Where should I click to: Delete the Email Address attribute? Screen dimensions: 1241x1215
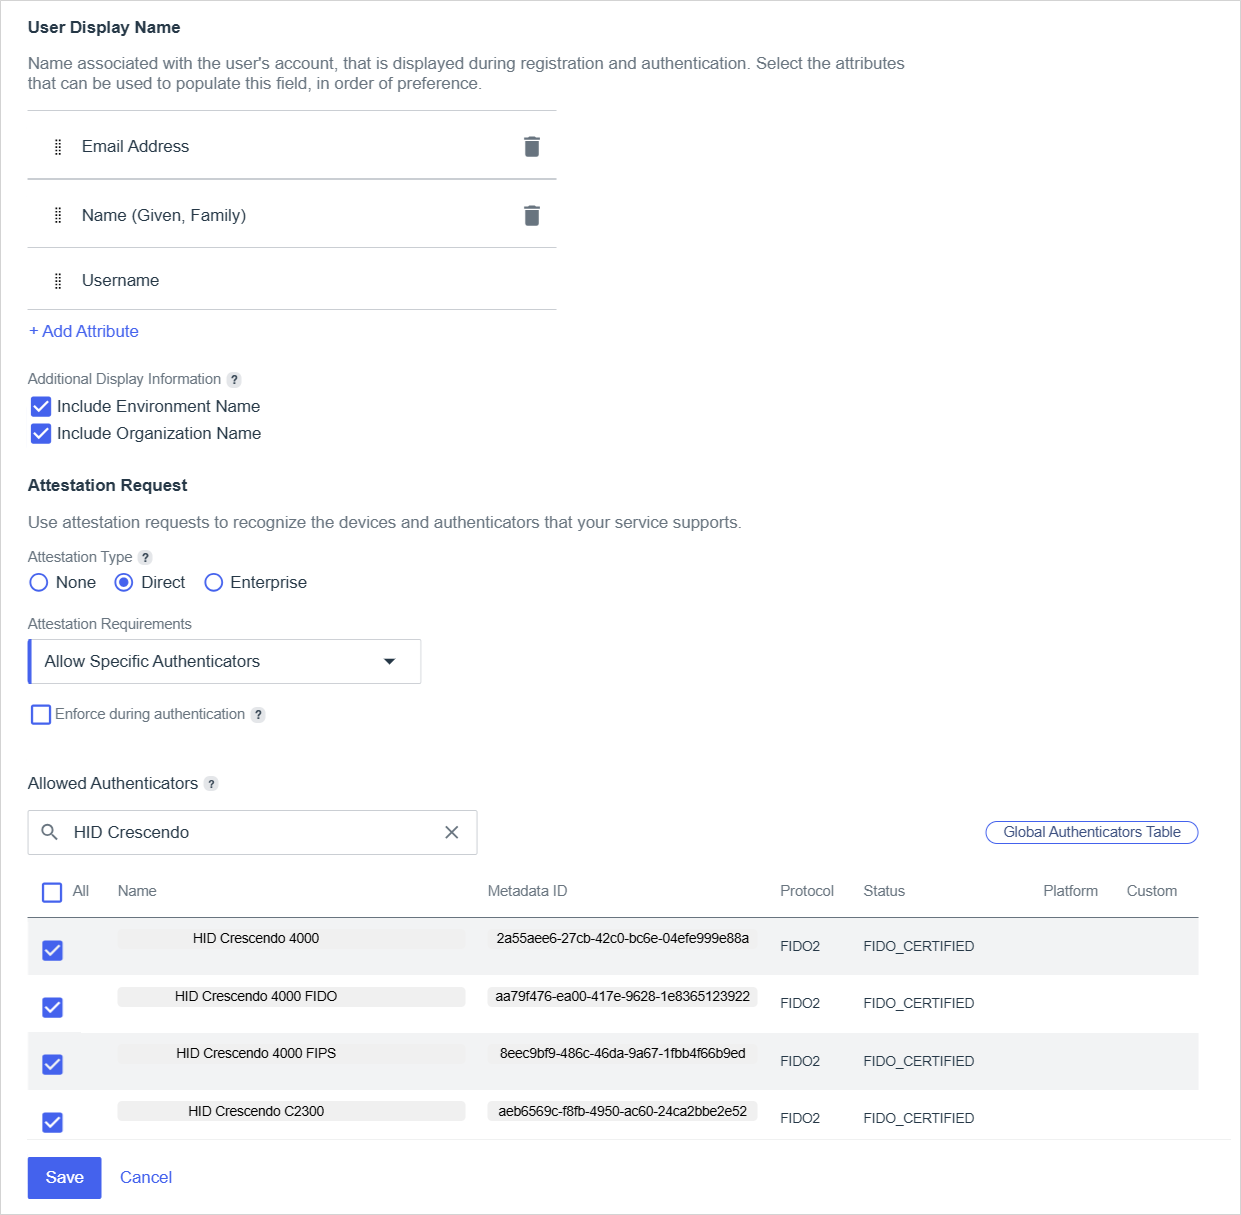pos(532,147)
